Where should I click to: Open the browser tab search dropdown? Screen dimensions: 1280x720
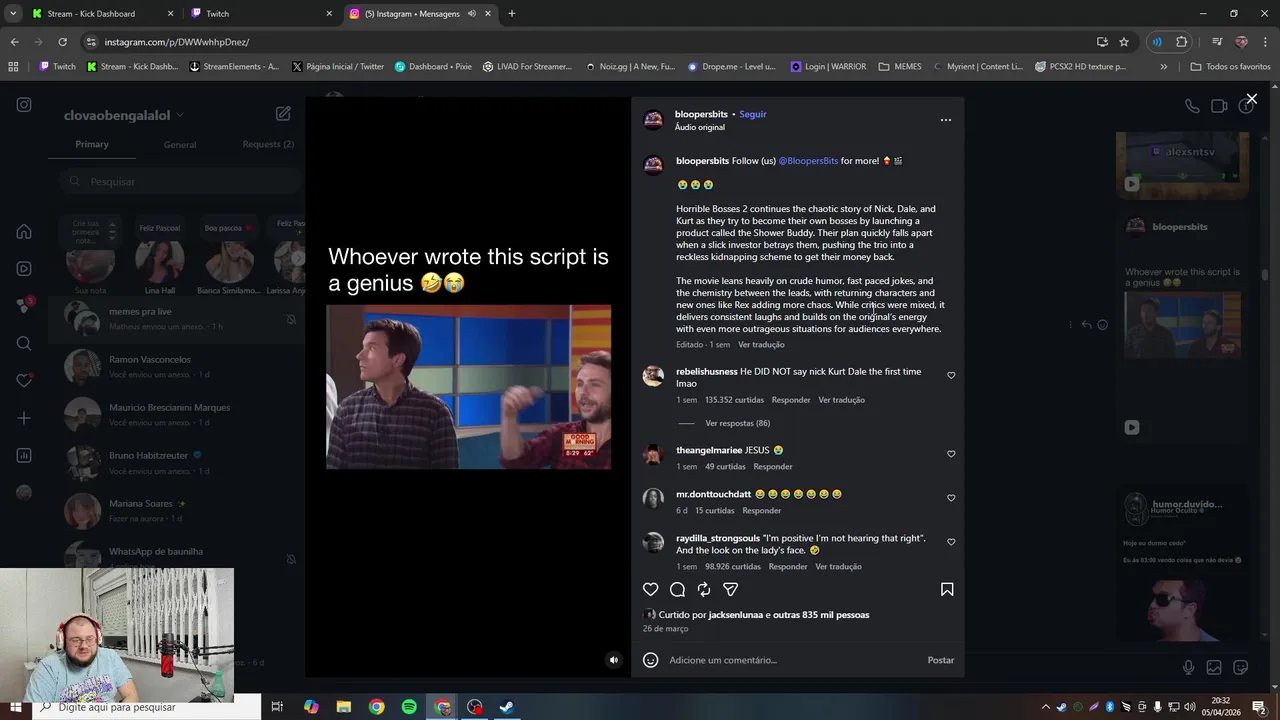pos(13,14)
